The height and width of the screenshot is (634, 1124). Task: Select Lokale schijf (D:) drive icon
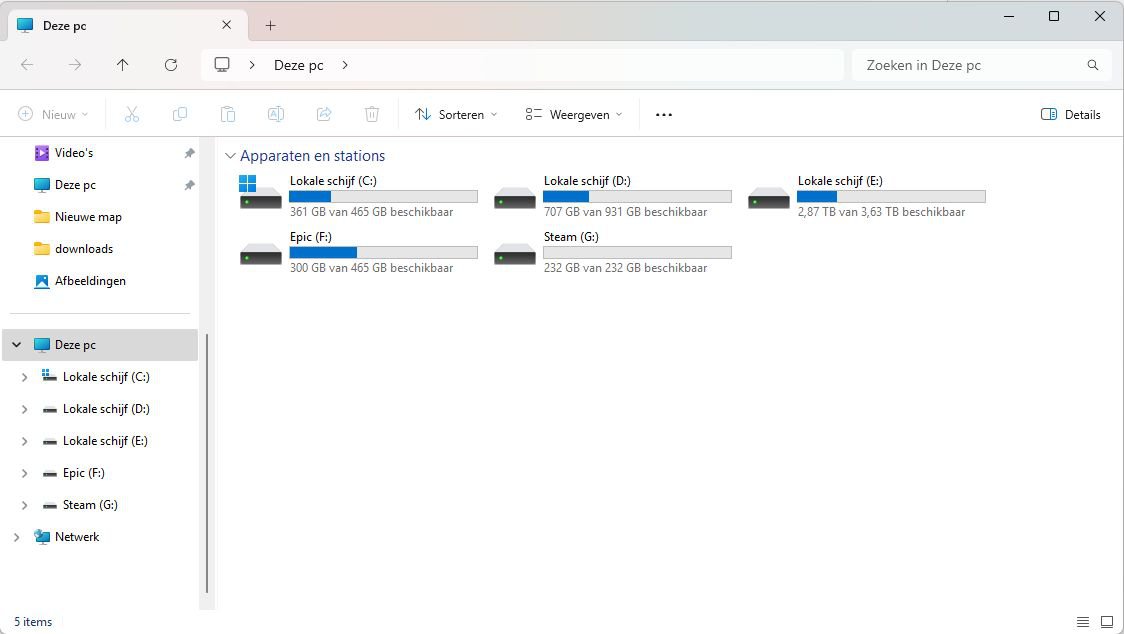(515, 198)
